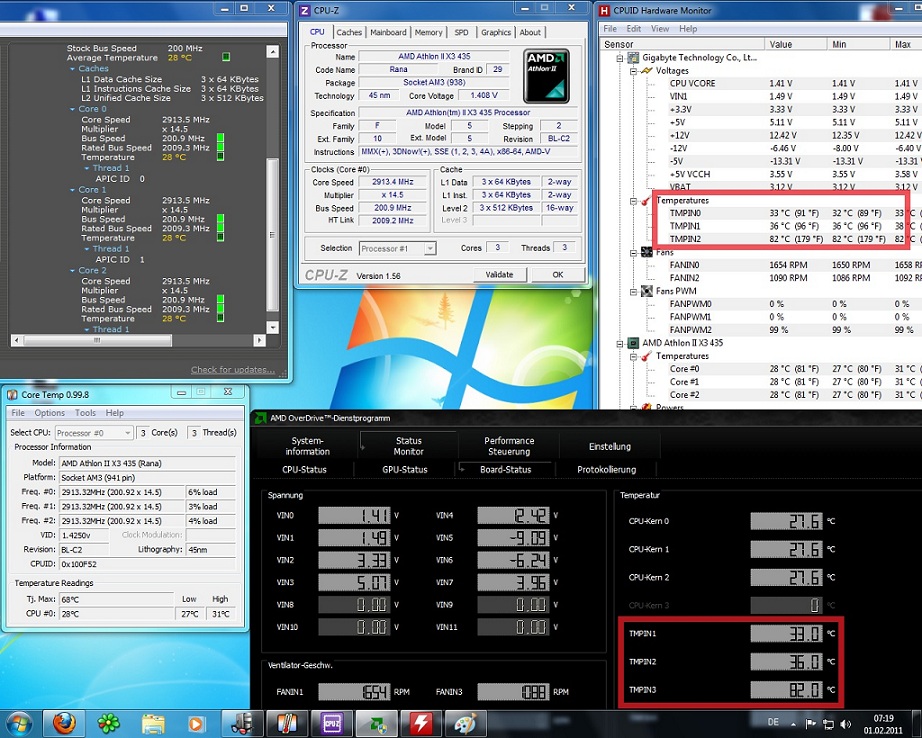
Task: Click the volume speaker tray icon
Action: 846,724
